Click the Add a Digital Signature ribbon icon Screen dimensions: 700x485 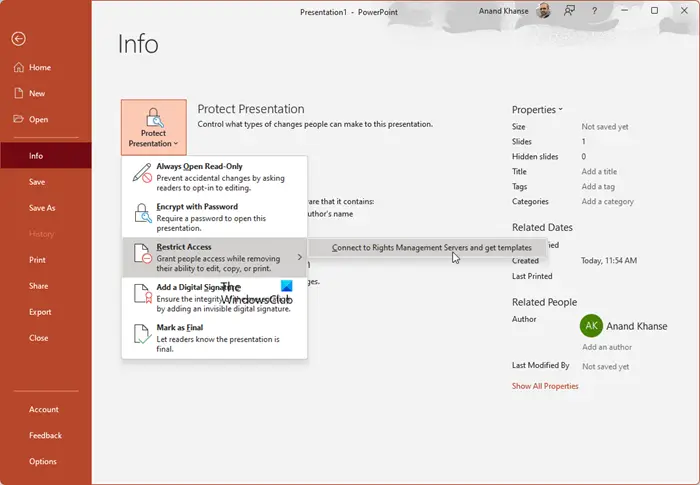coord(142,294)
